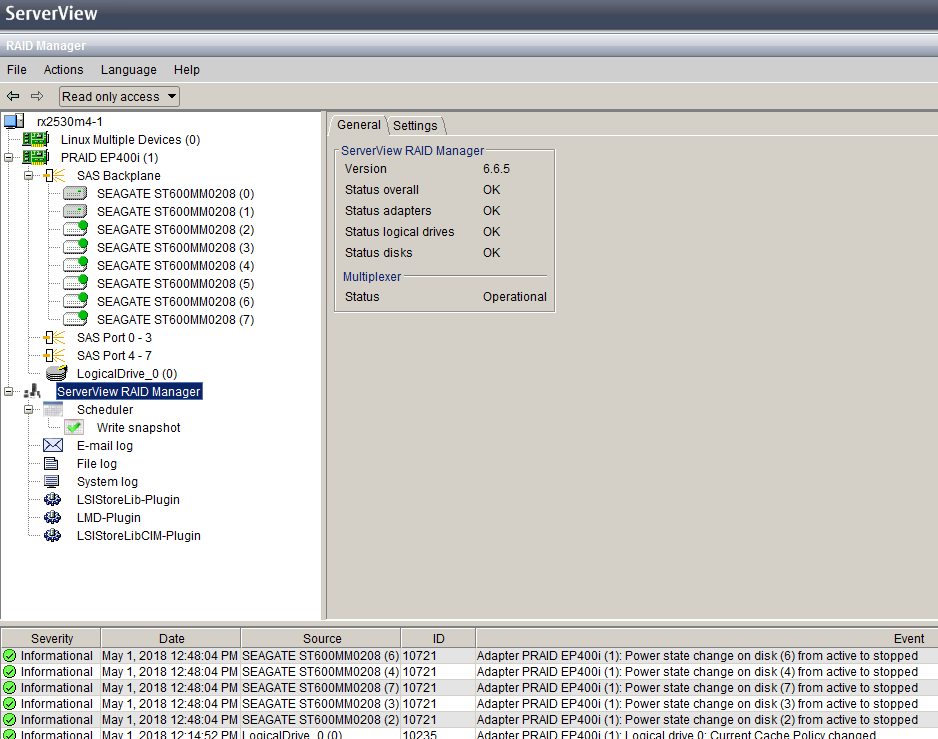This screenshot has height=739, width=938.
Task: Open the Actions menu
Action: click(x=63, y=69)
